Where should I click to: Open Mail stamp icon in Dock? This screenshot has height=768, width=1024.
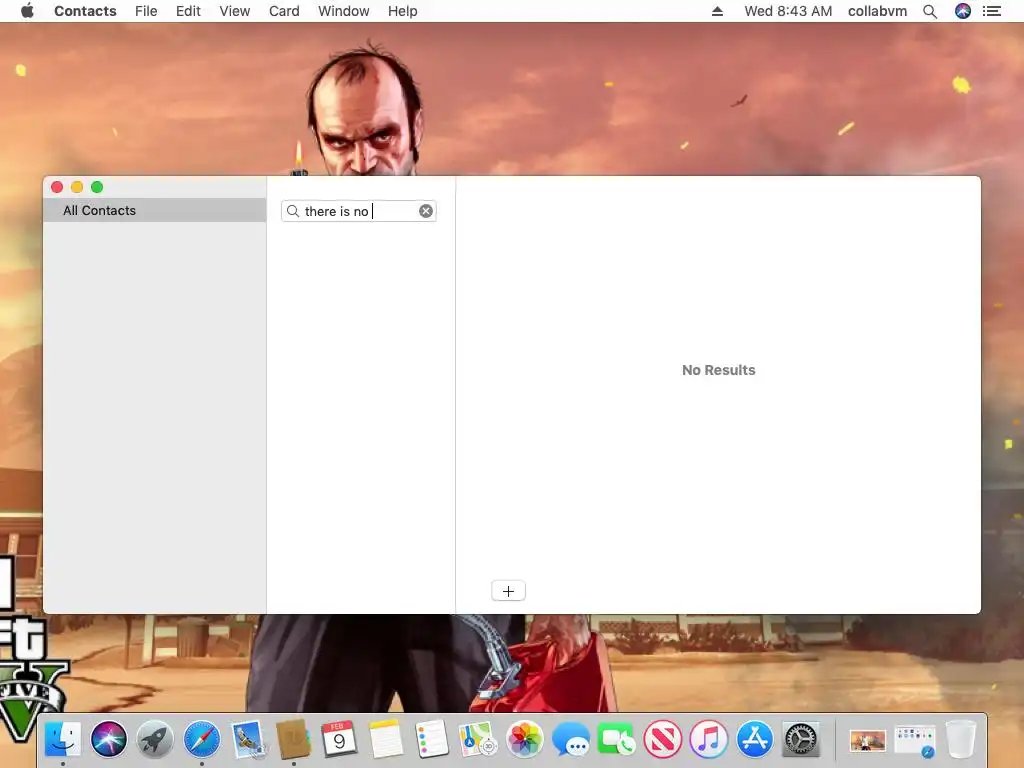[248, 739]
